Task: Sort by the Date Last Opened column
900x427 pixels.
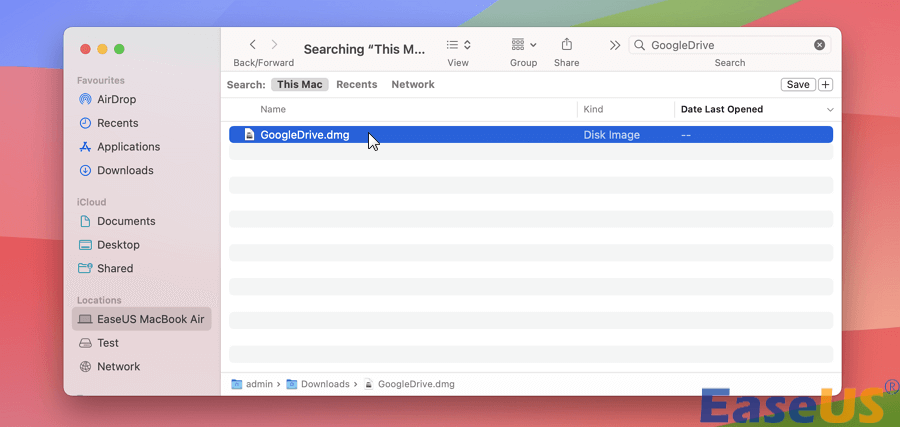Action: click(722, 109)
